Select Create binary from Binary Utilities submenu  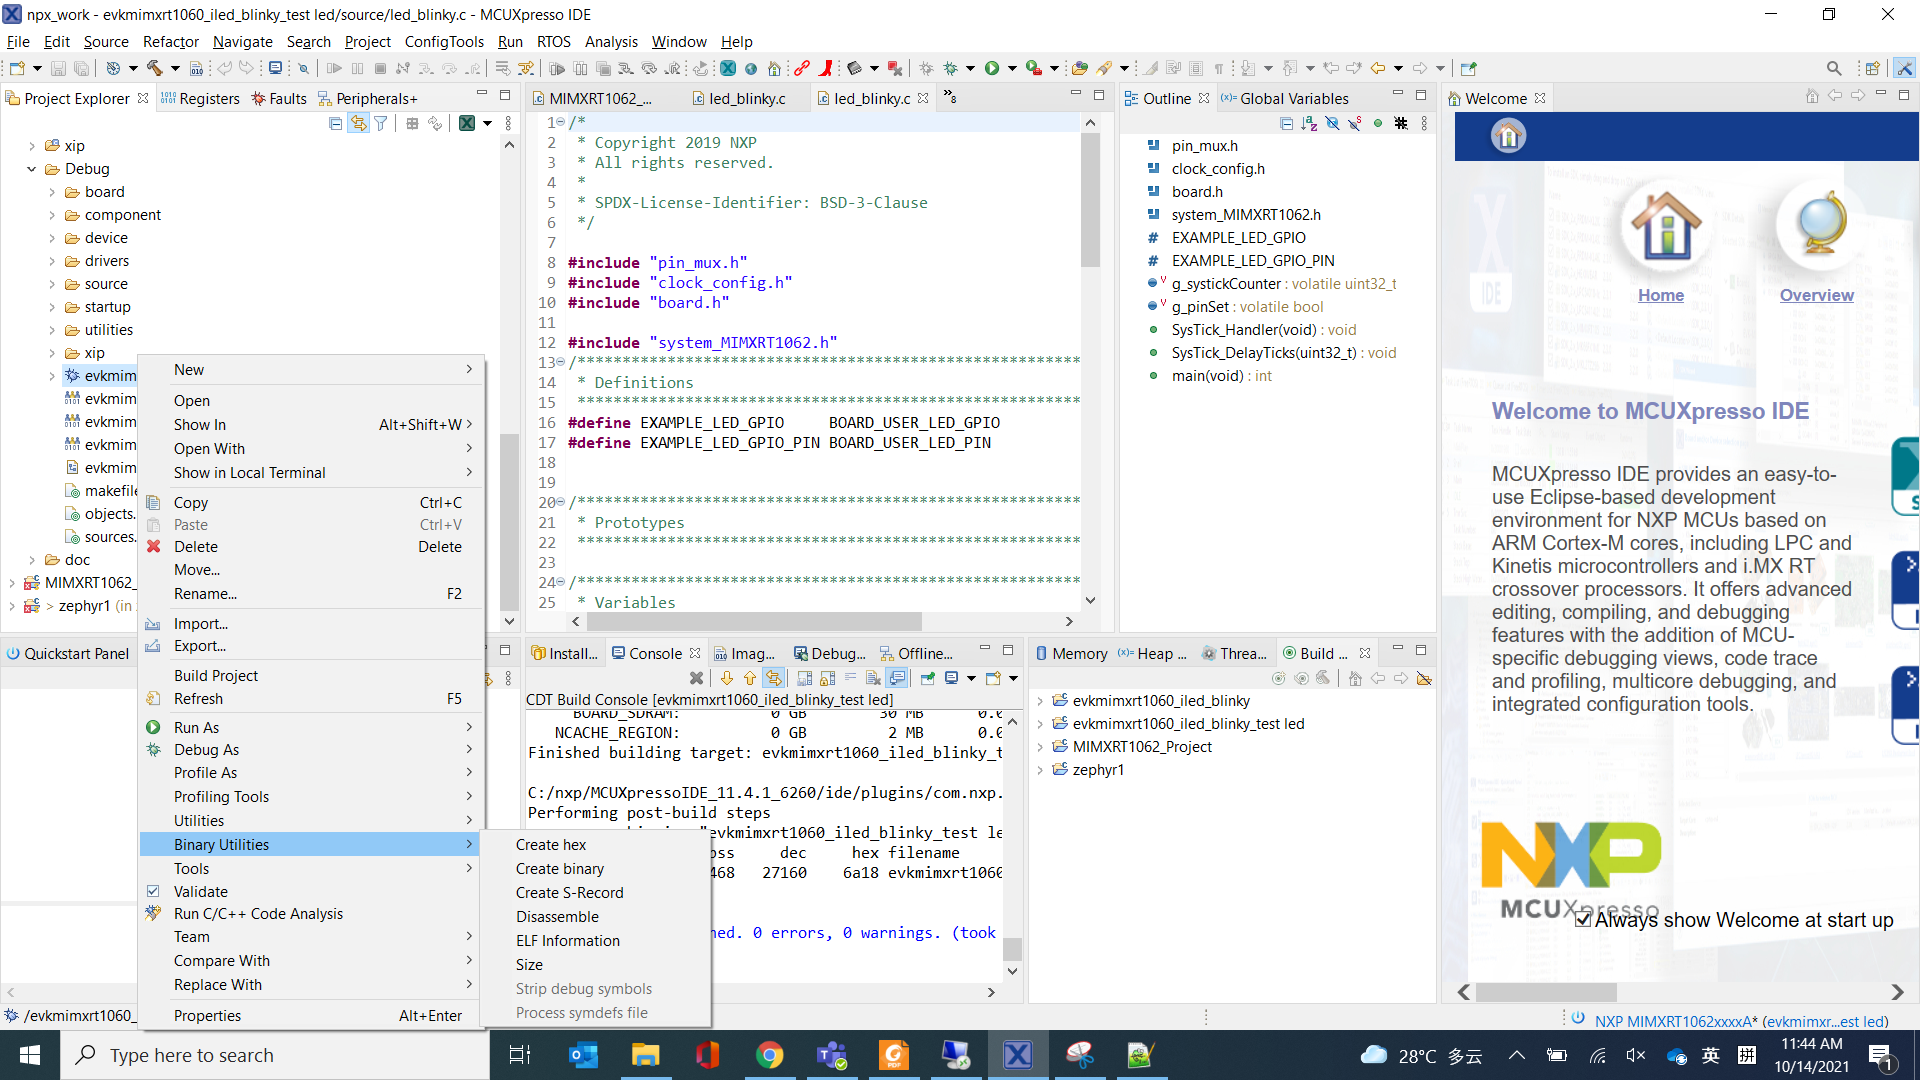pos(559,869)
